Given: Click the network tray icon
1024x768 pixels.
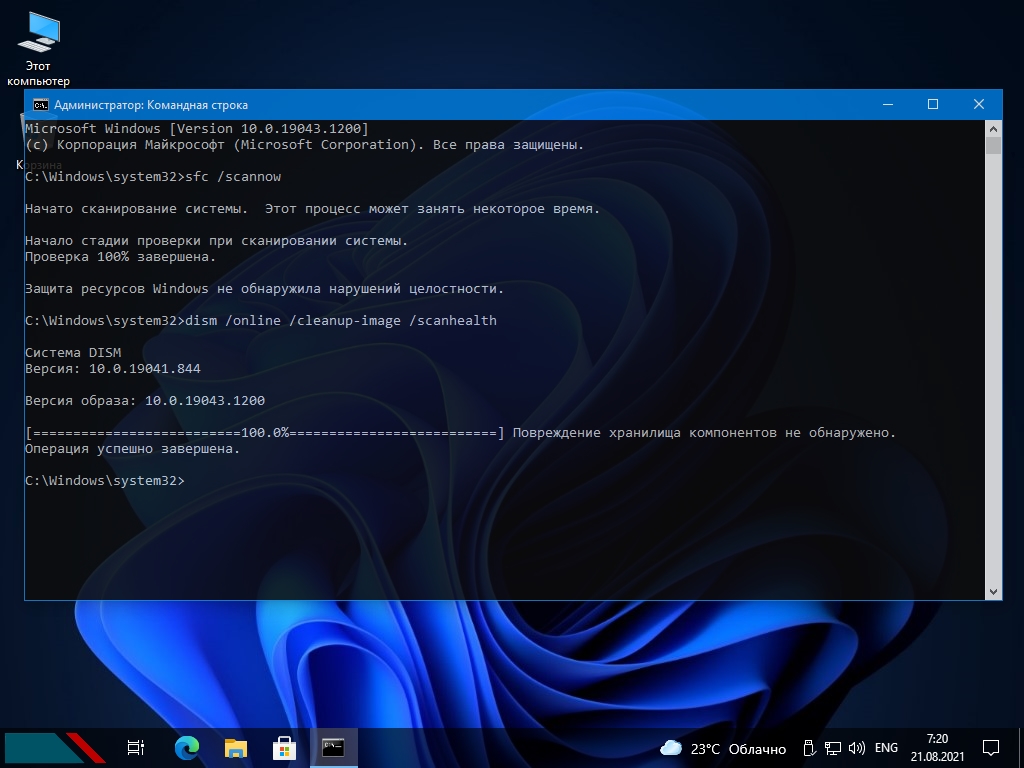Looking at the screenshot, I should point(832,748).
